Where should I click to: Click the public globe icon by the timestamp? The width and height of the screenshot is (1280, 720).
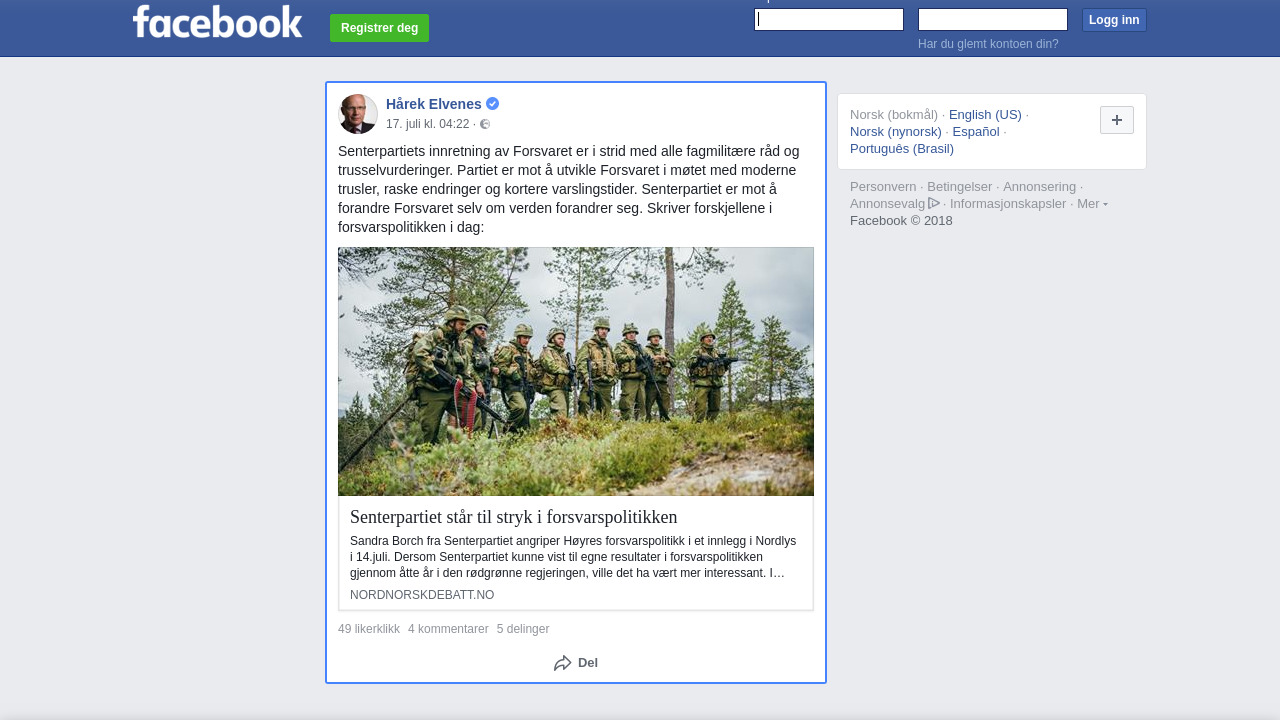(x=485, y=124)
